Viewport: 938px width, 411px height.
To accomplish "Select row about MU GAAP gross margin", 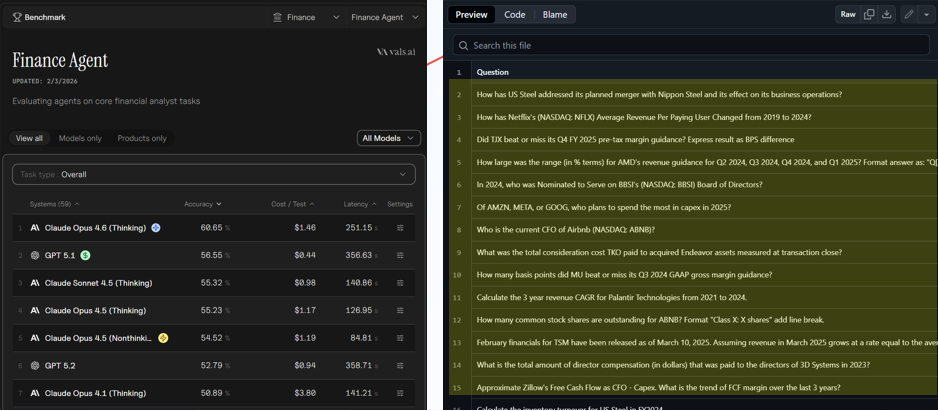I will tap(693, 275).
